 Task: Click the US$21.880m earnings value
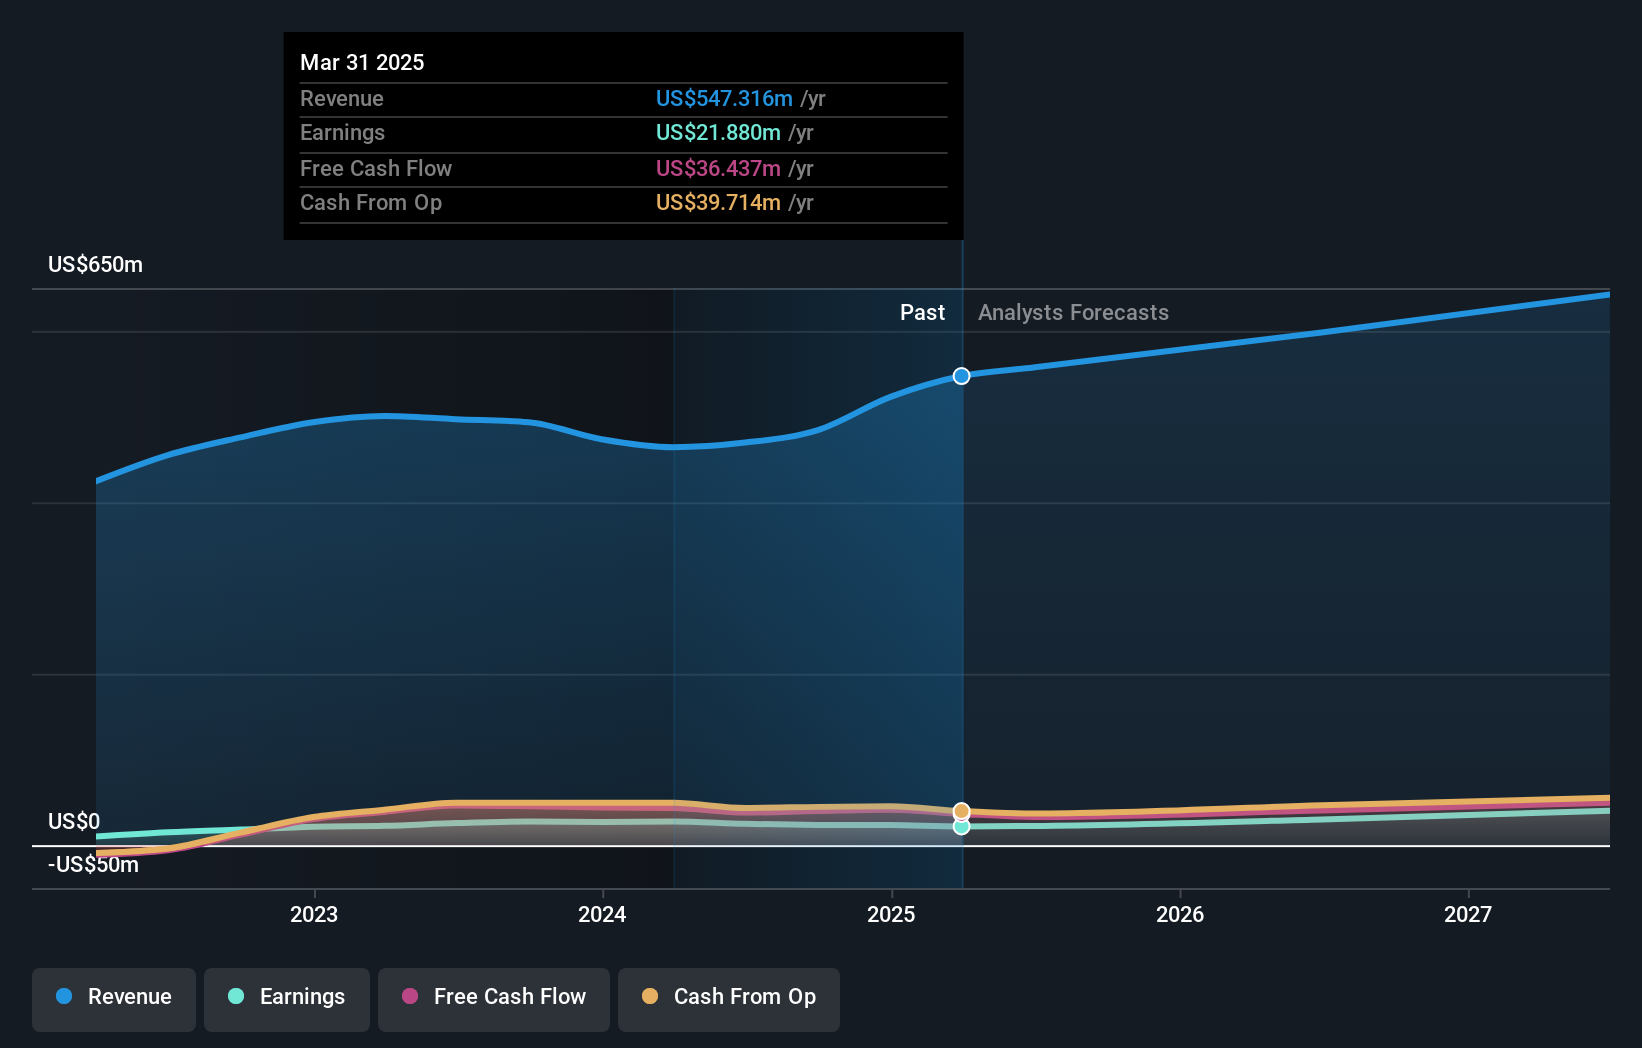click(x=718, y=133)
